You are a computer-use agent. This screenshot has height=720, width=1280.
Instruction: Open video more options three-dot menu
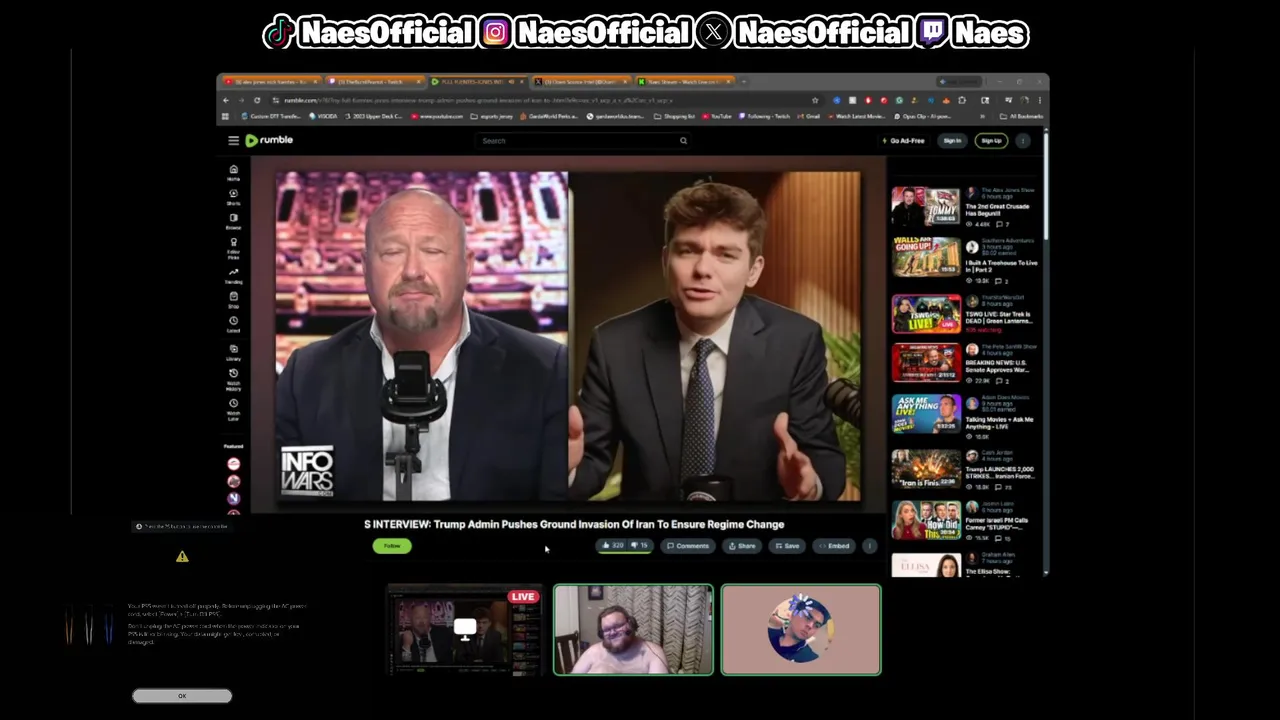pos(870,546)
